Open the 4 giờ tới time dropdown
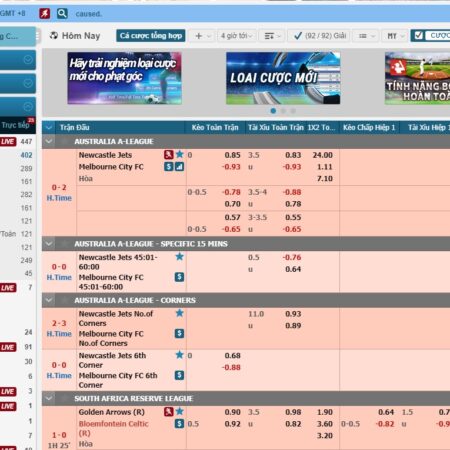The image size is (450, 450). tap(237, 36)
